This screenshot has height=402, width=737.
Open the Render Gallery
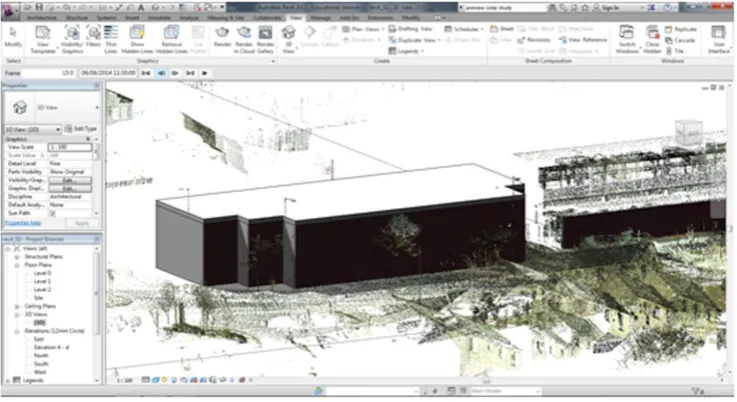(266, 39)
